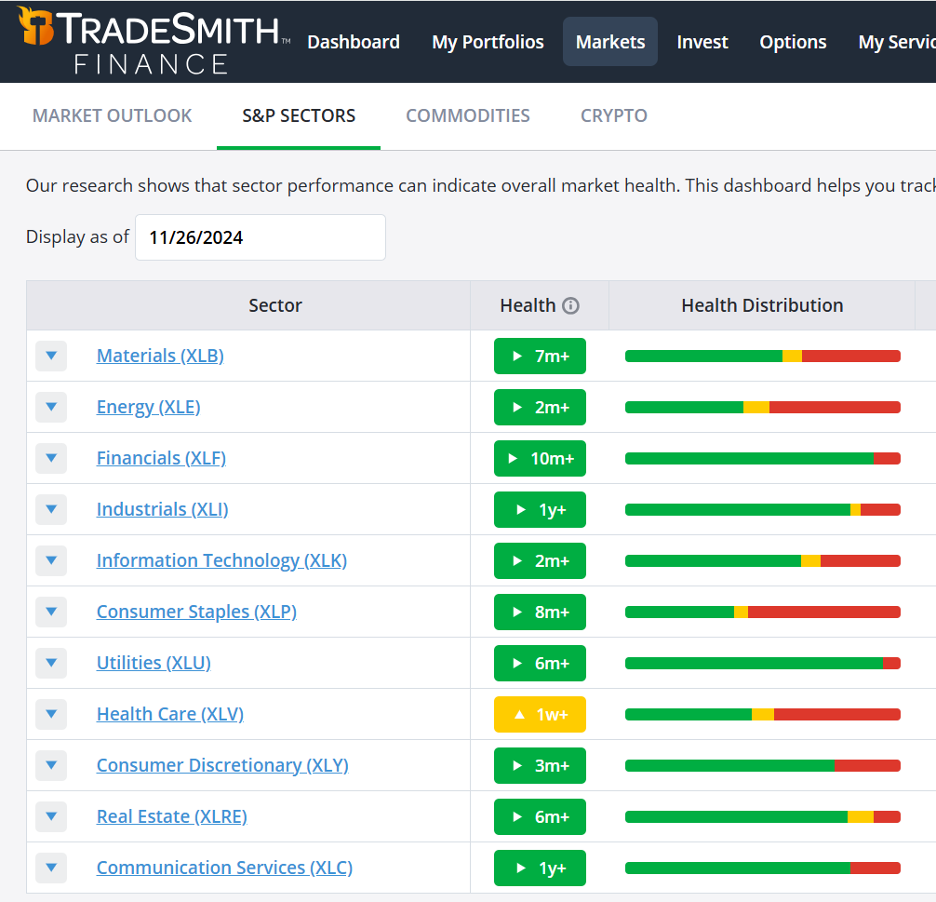Open the Consumer Discretionary (XLY) link

pos(223,765)
